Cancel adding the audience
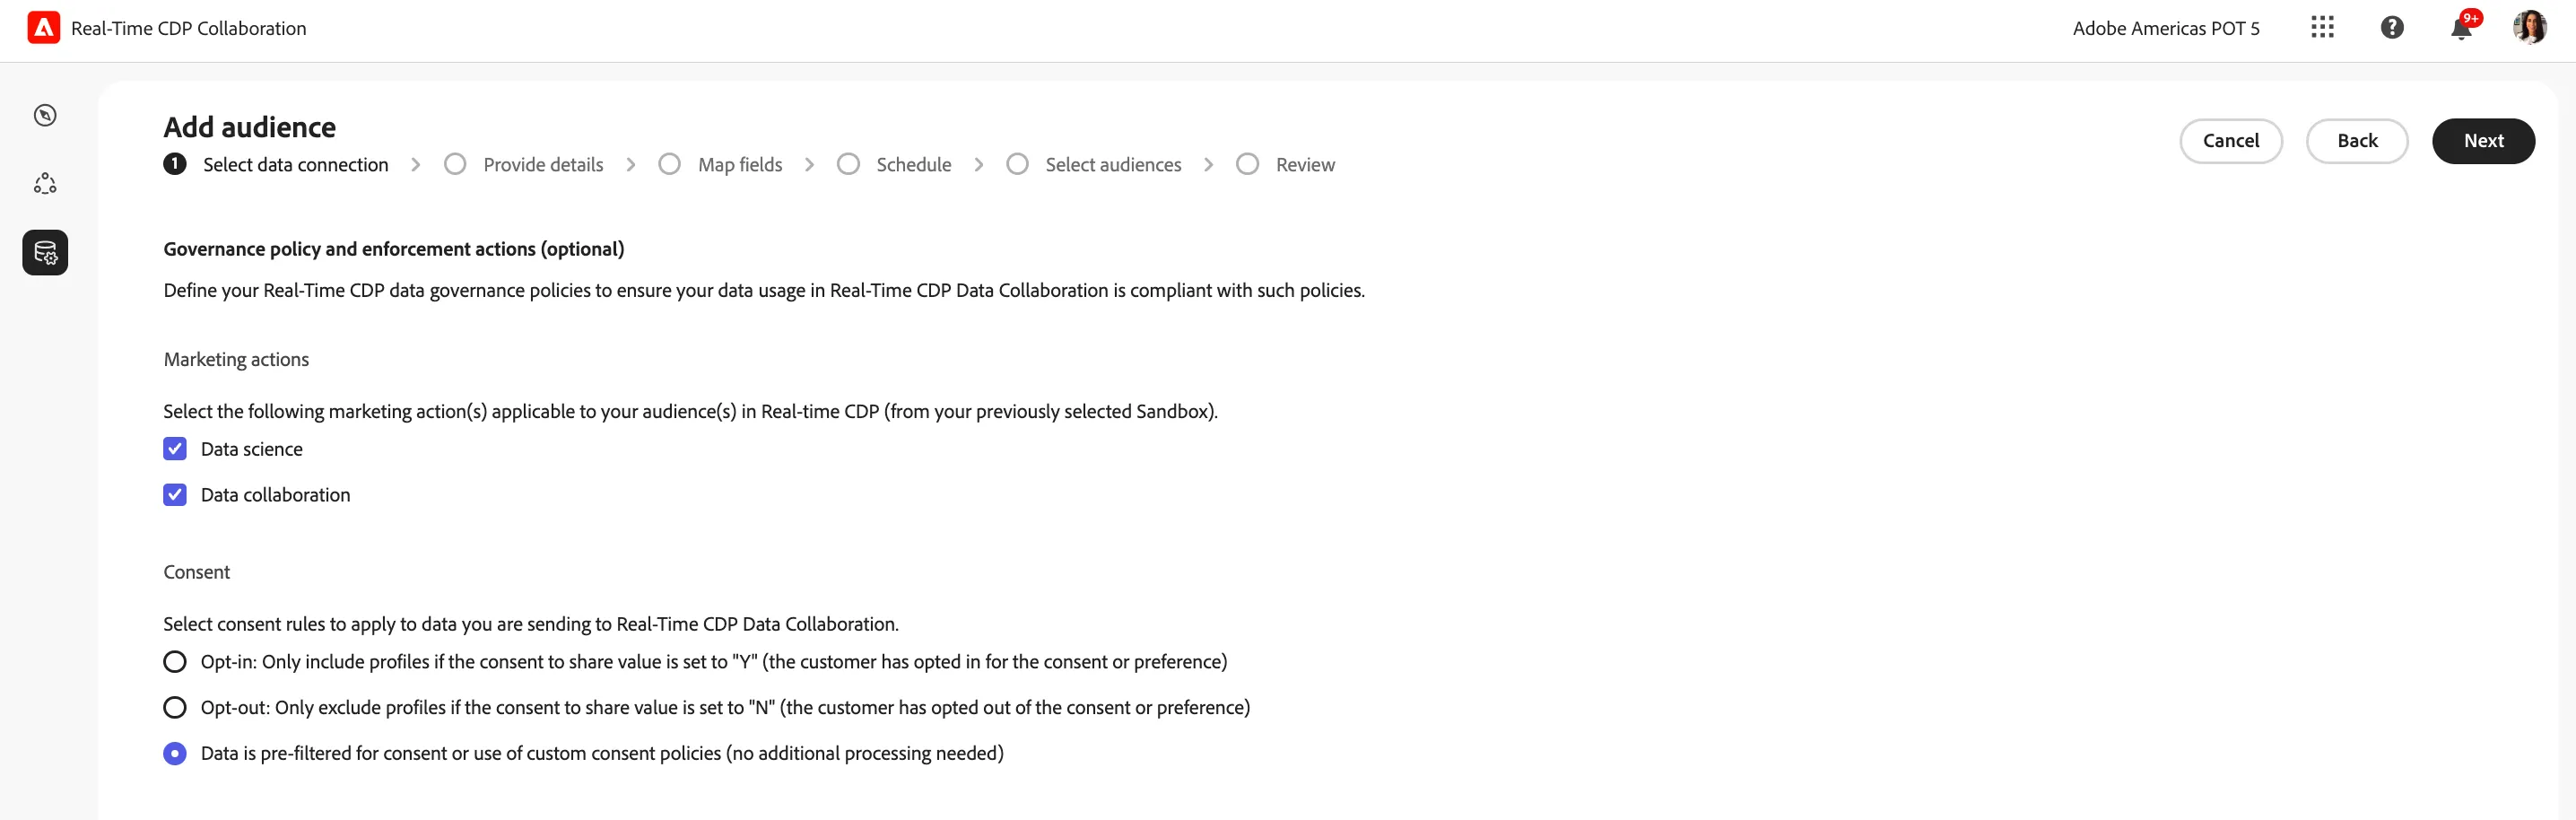The image size is (2576, 820). (2231, 141)
